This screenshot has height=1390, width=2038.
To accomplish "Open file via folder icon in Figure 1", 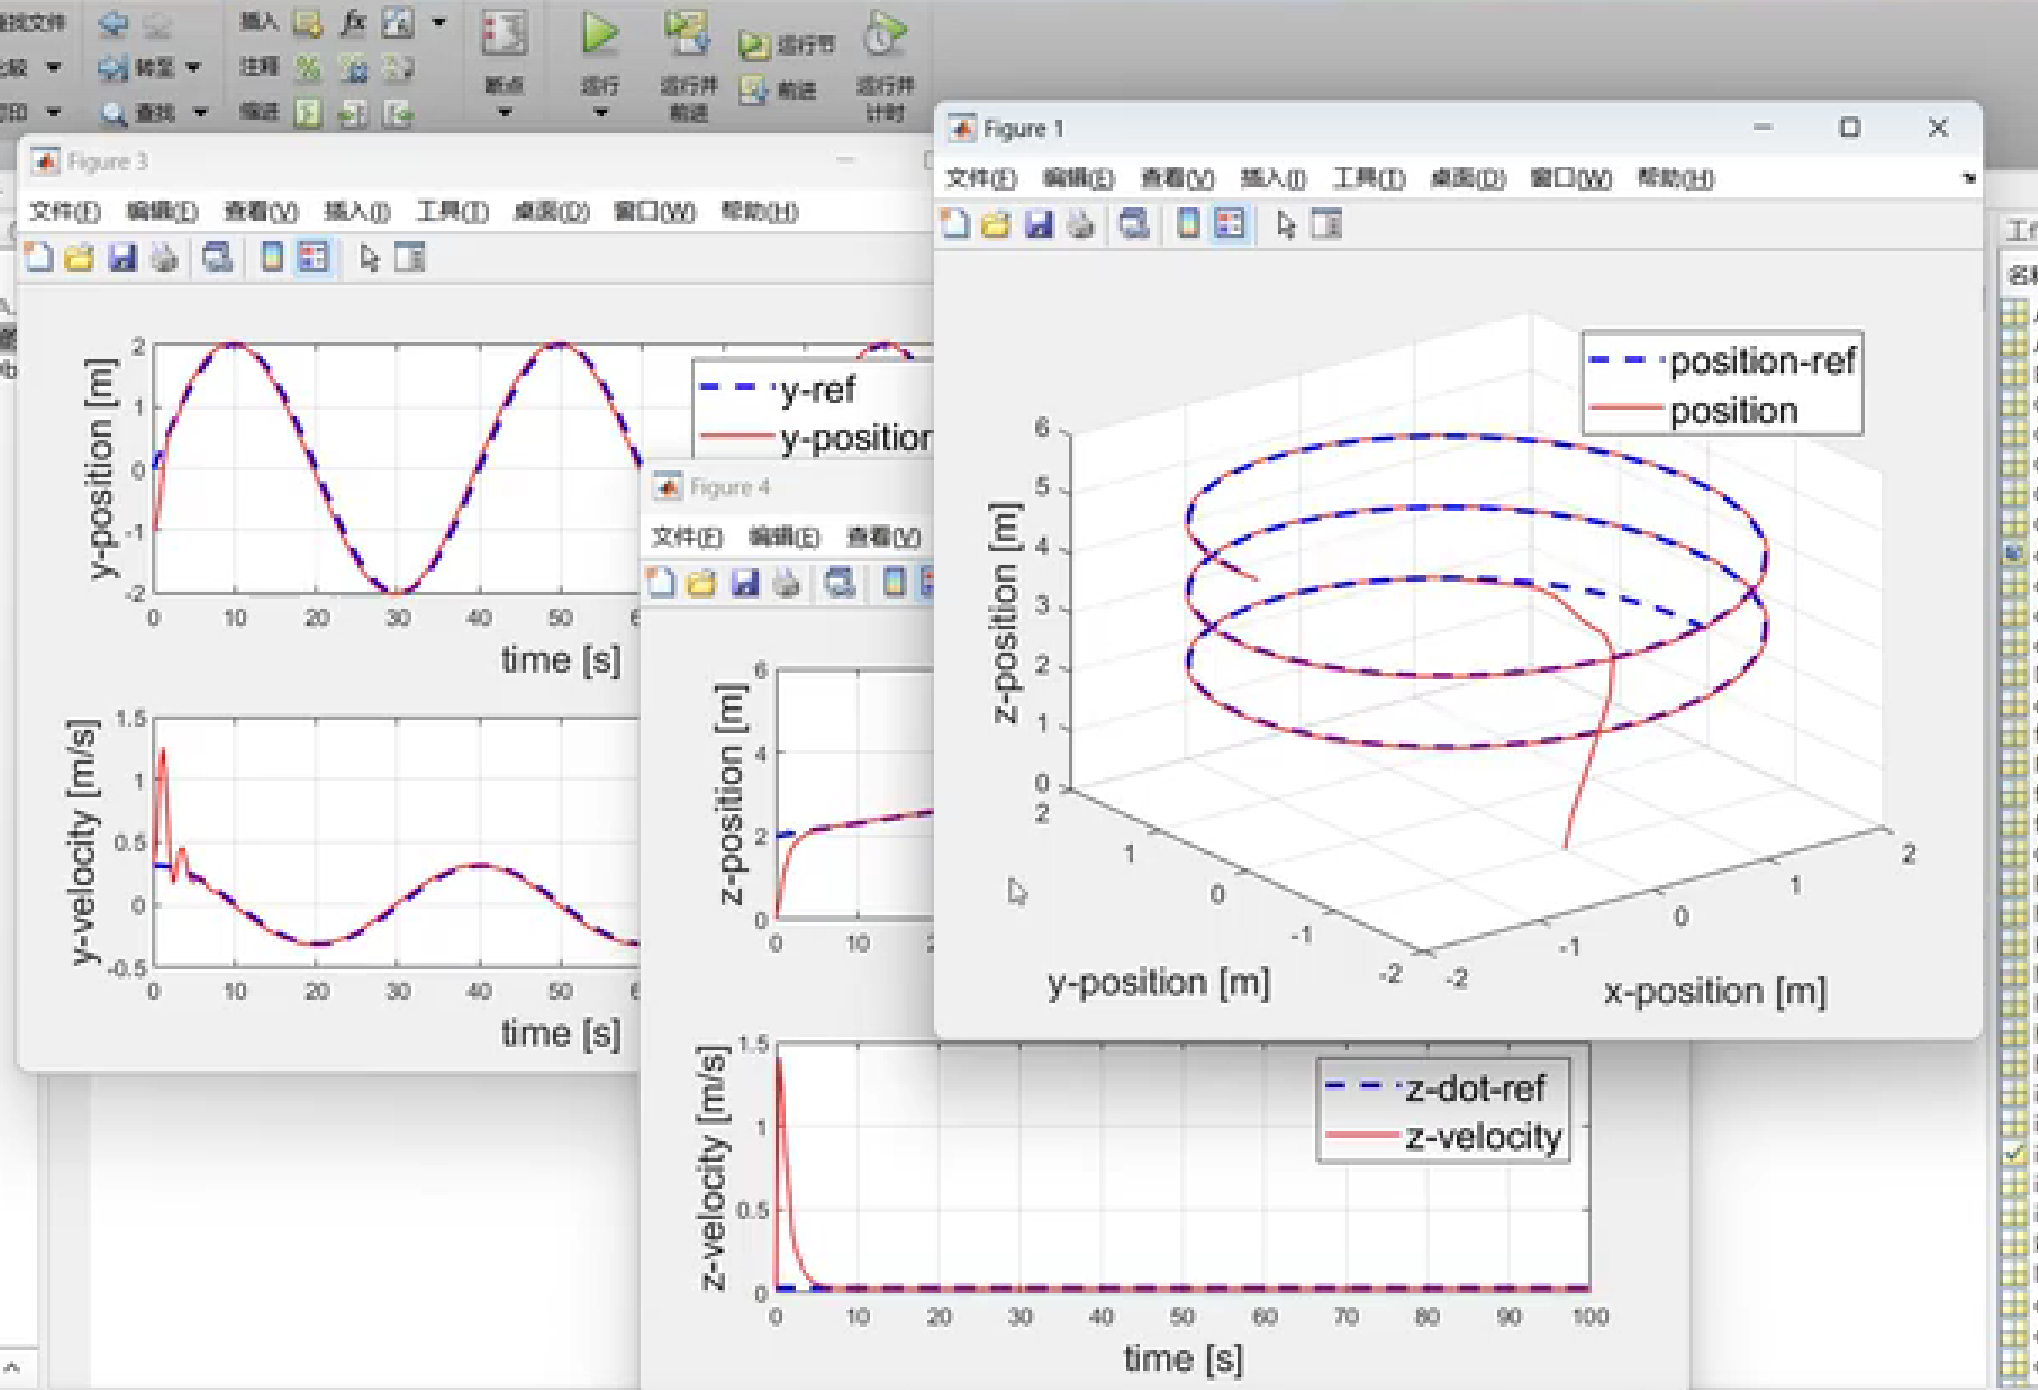I will [x=996, y=225].
